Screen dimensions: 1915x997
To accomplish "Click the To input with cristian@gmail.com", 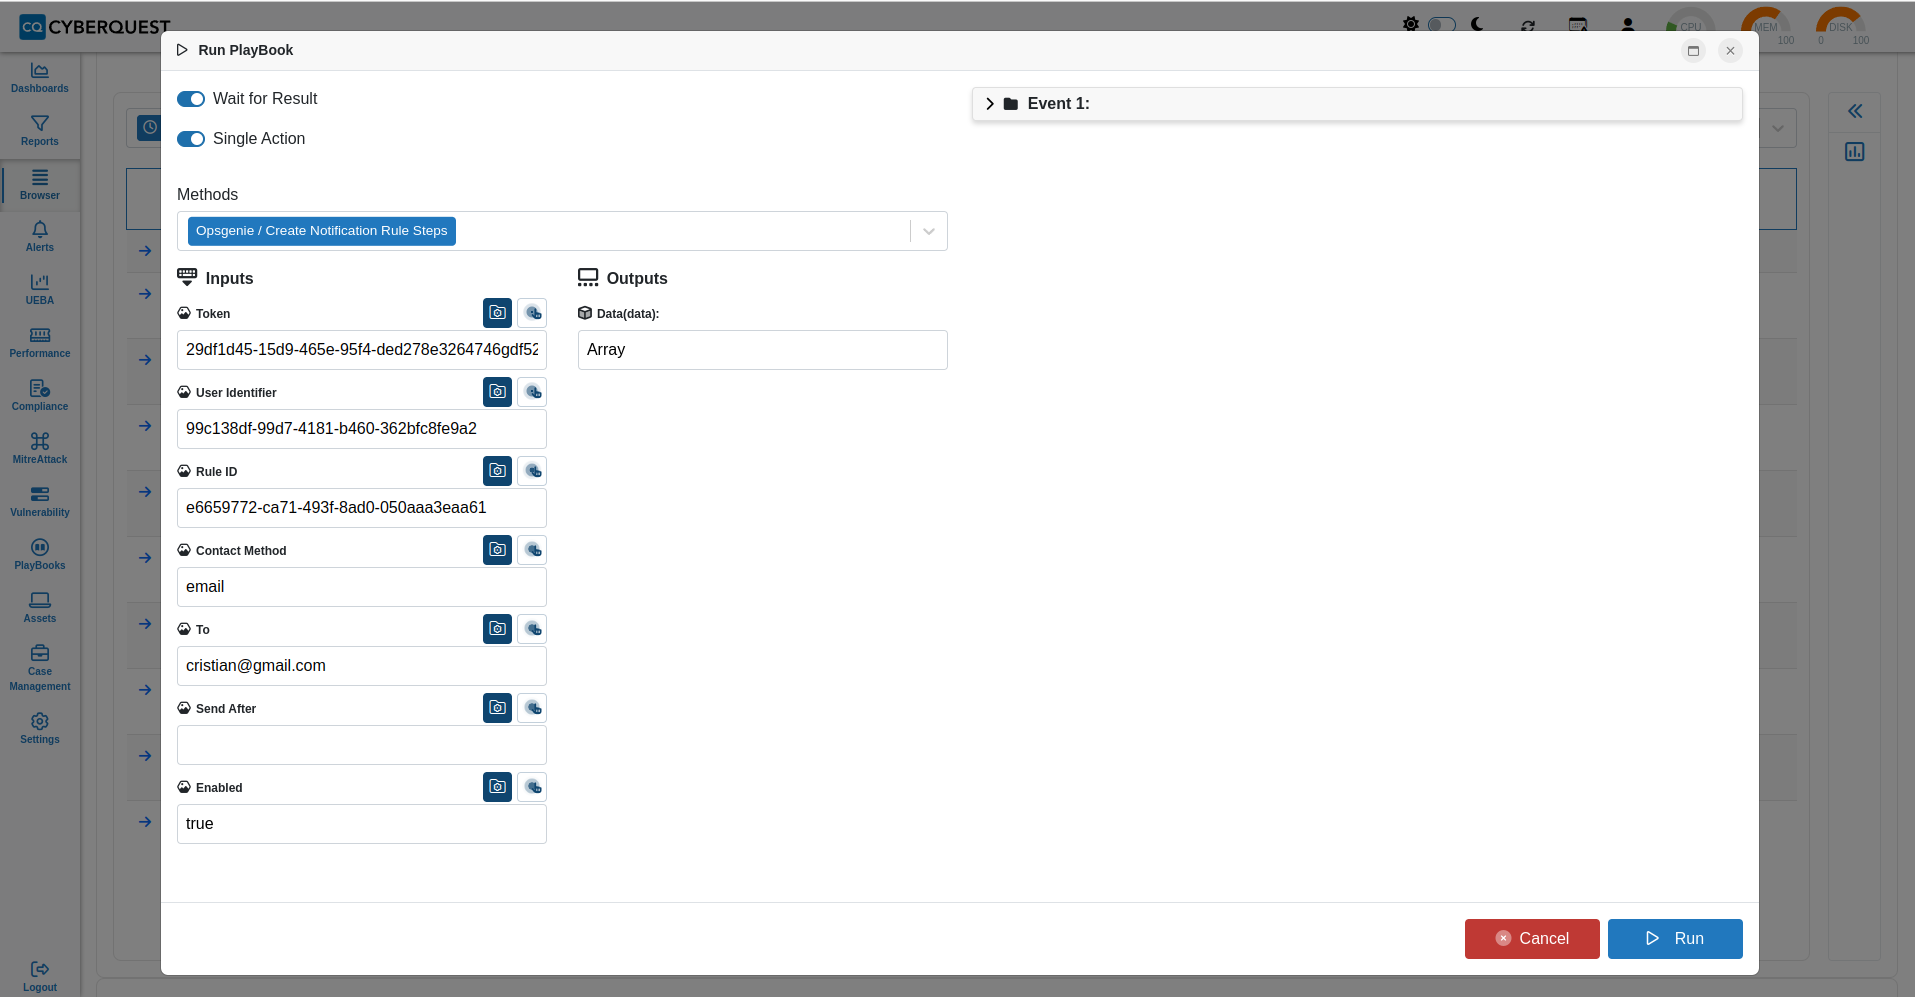I will pyautogui.click(x=362, y=666).
